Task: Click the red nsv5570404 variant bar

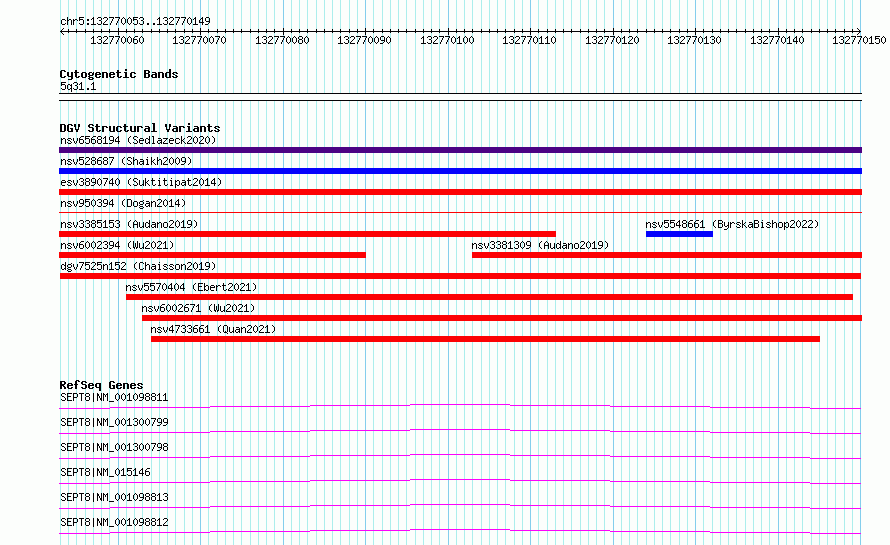Action: coord(489,297)
